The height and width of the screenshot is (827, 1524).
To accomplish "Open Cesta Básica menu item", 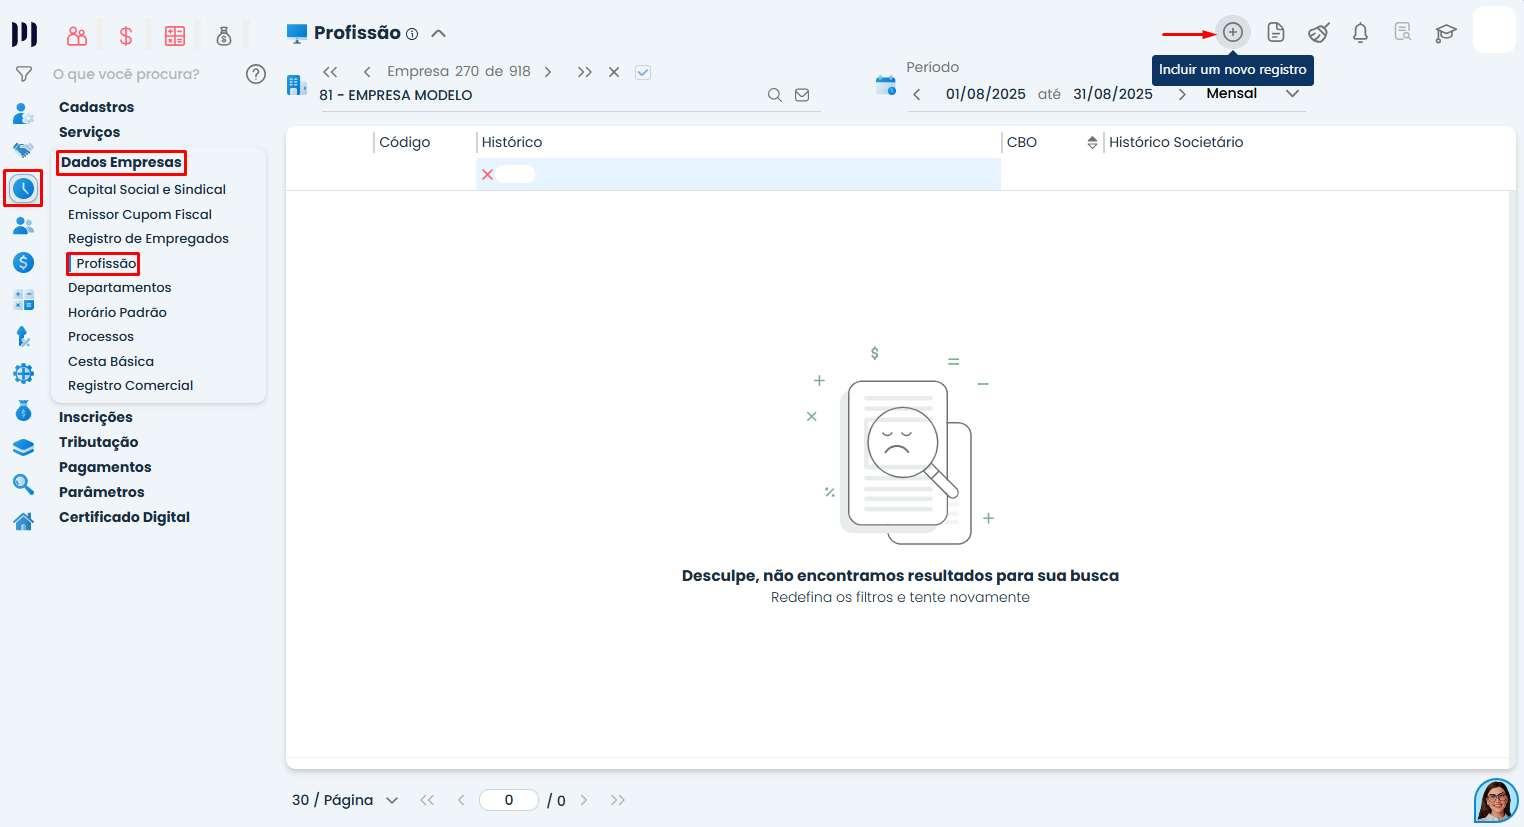I will tap(111, 361).
